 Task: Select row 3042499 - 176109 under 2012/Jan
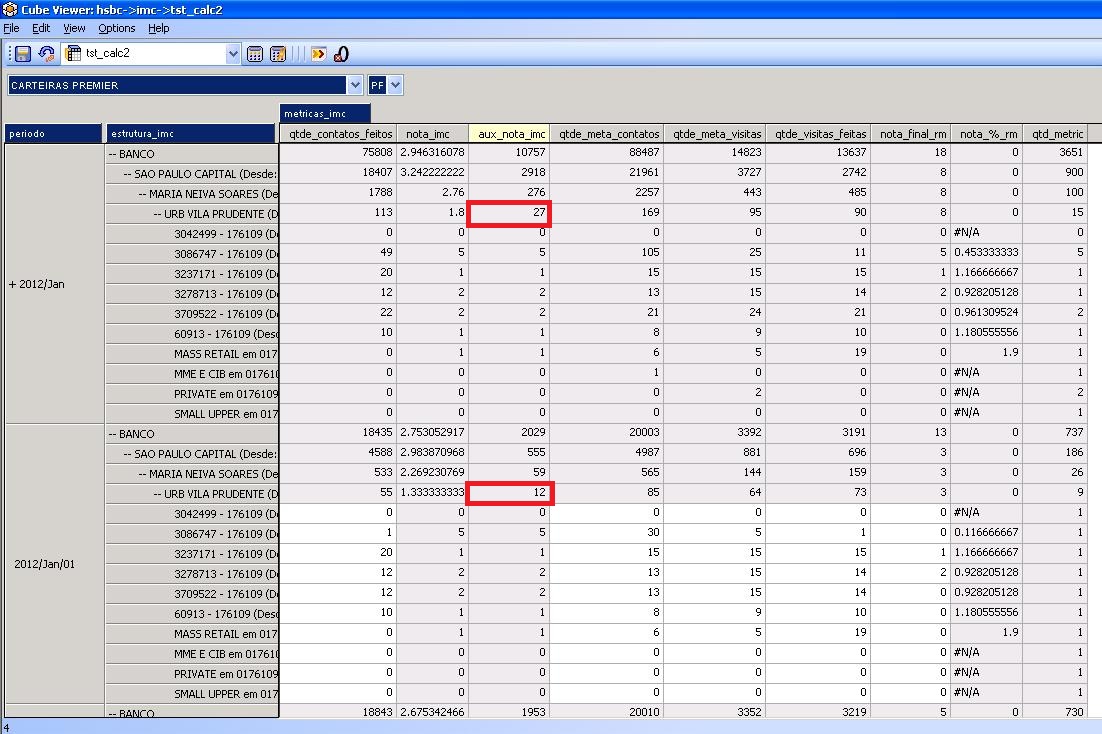pyautogui.click(x=192, y=234)
